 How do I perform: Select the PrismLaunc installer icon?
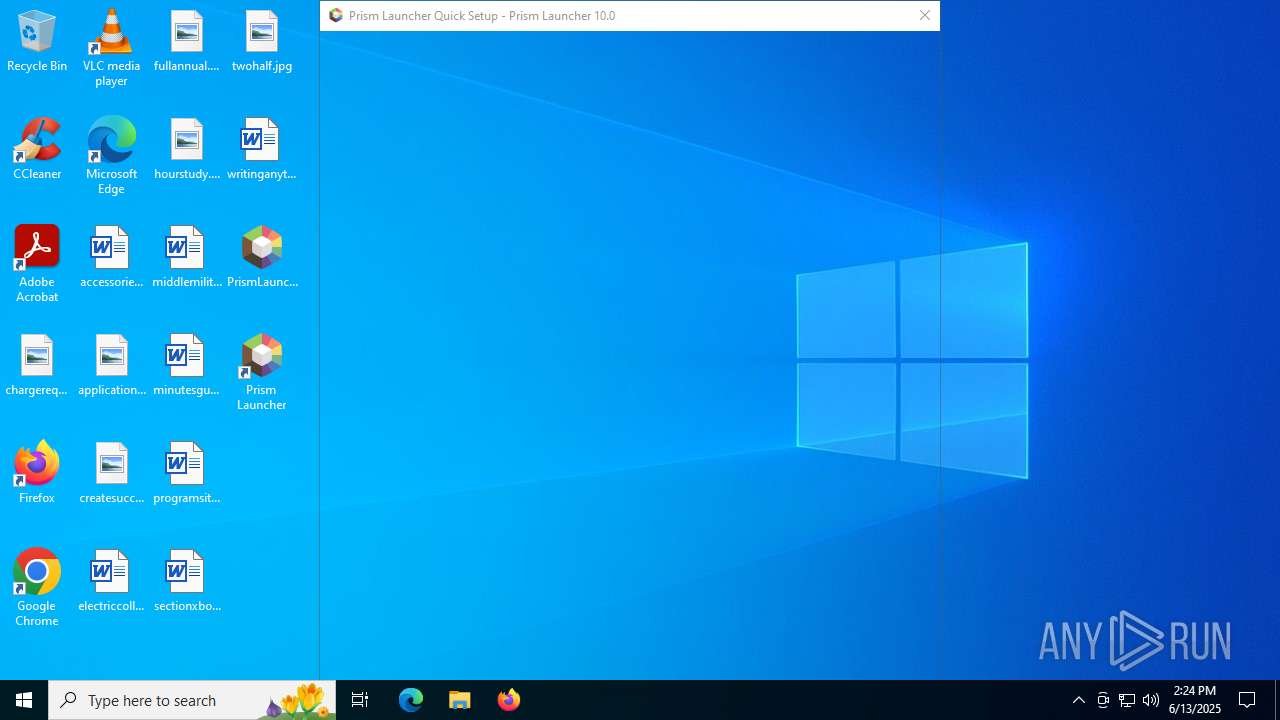pyautogui.click(x=262, y=258)
